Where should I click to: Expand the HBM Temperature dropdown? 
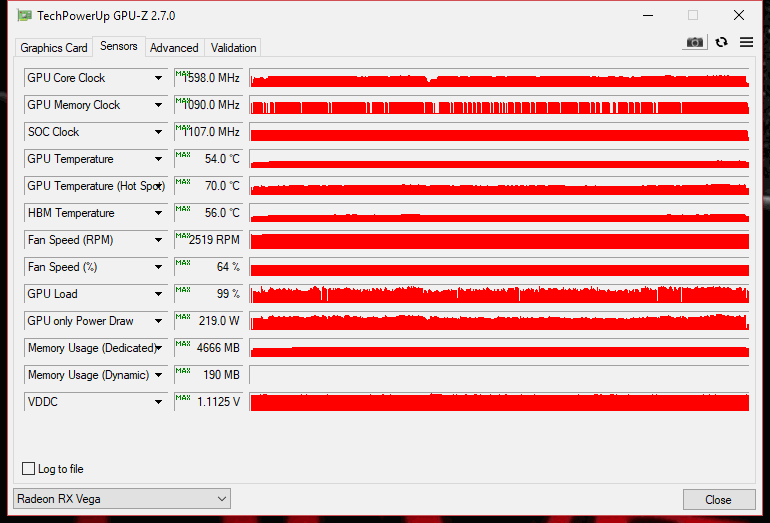pos(158,213)
